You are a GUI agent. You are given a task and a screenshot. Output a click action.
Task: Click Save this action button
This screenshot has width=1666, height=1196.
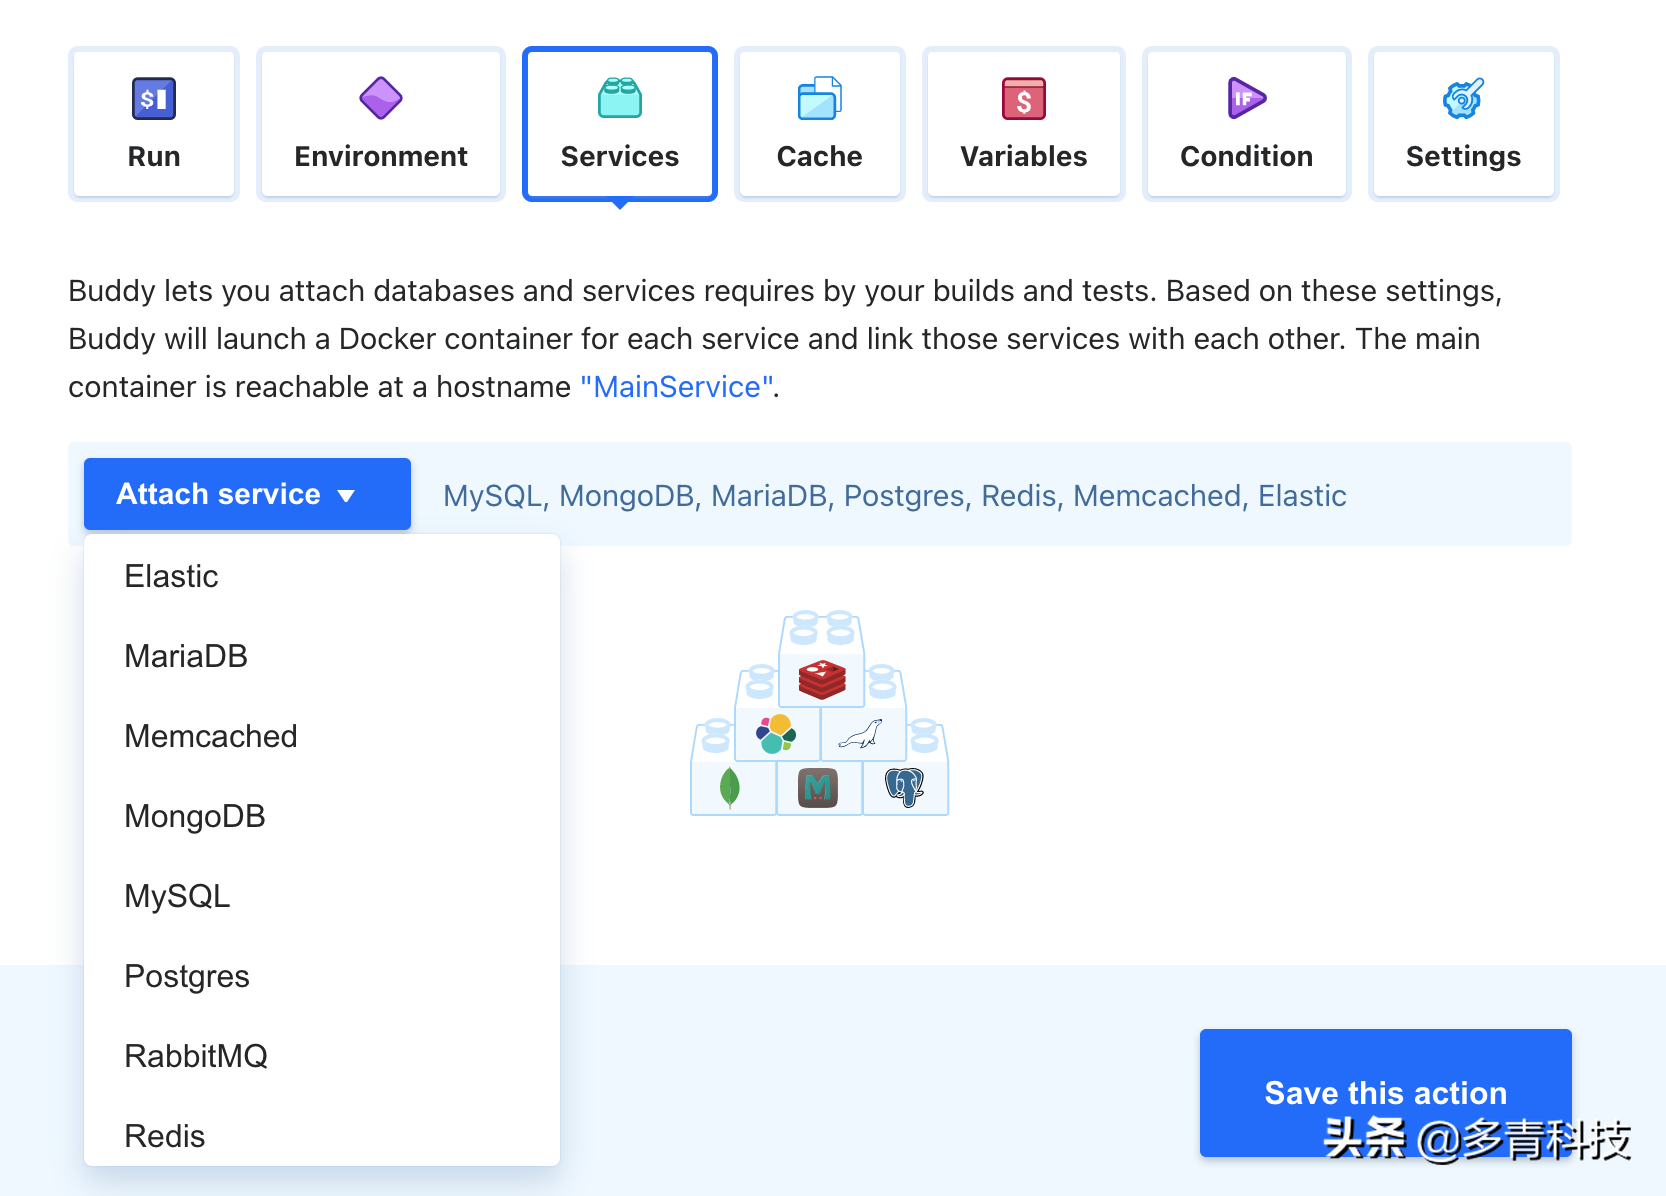click(x=1386, y=1092)
